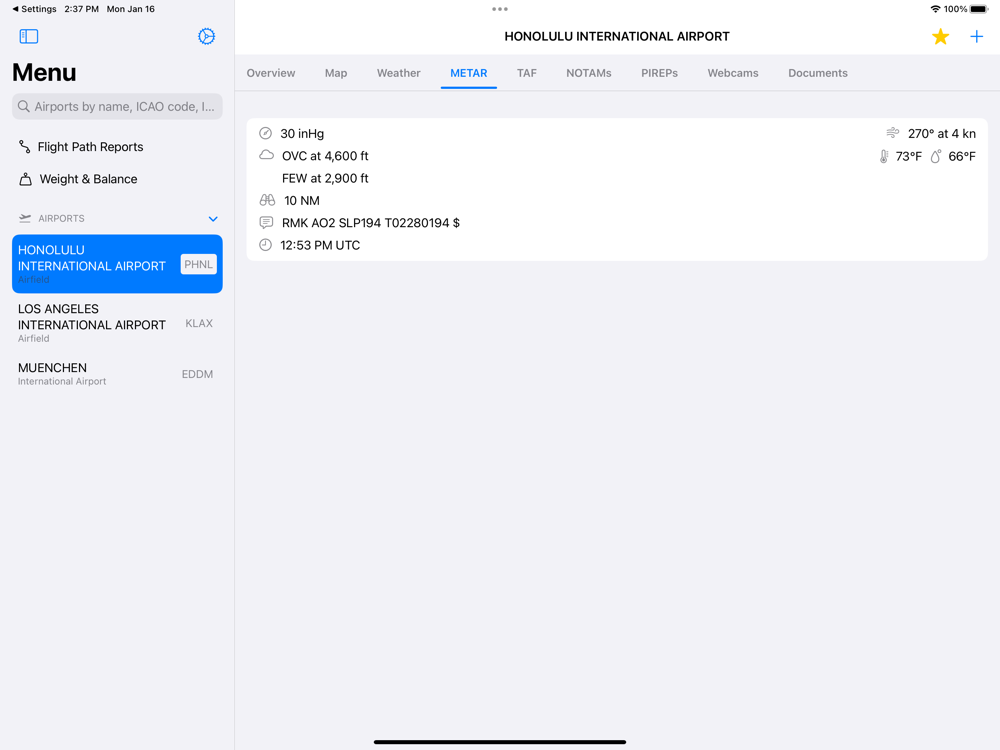Click the magnifier icon in the search field

click(24, 107)
